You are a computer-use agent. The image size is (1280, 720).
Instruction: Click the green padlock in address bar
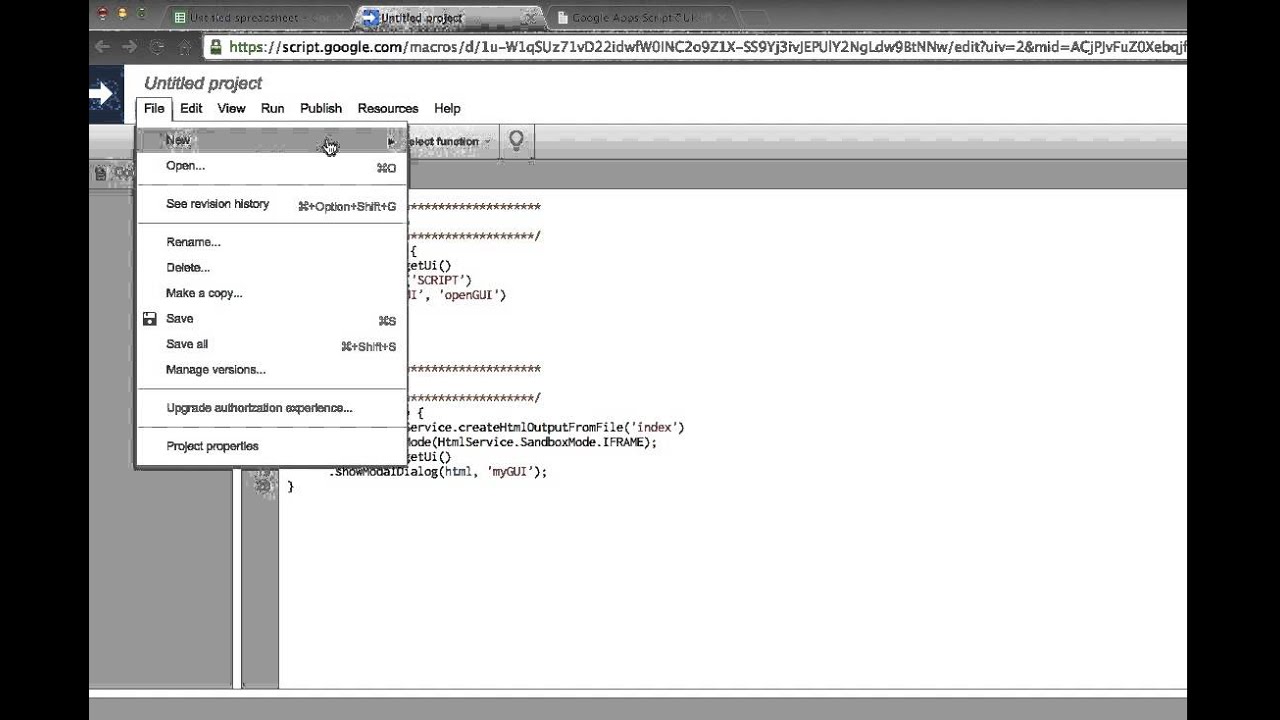pos(216,46)
